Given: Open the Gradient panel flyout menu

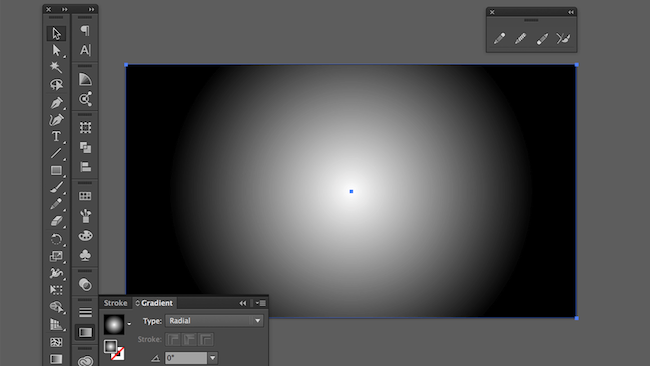Looking at the screenshot, I should (x=261, y=303).
